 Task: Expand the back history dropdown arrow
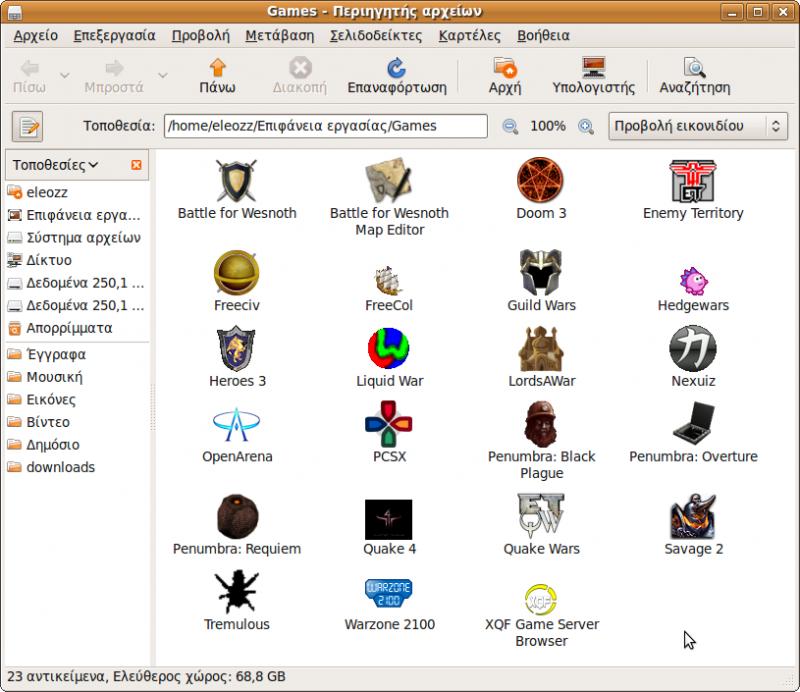pos(64,76)
